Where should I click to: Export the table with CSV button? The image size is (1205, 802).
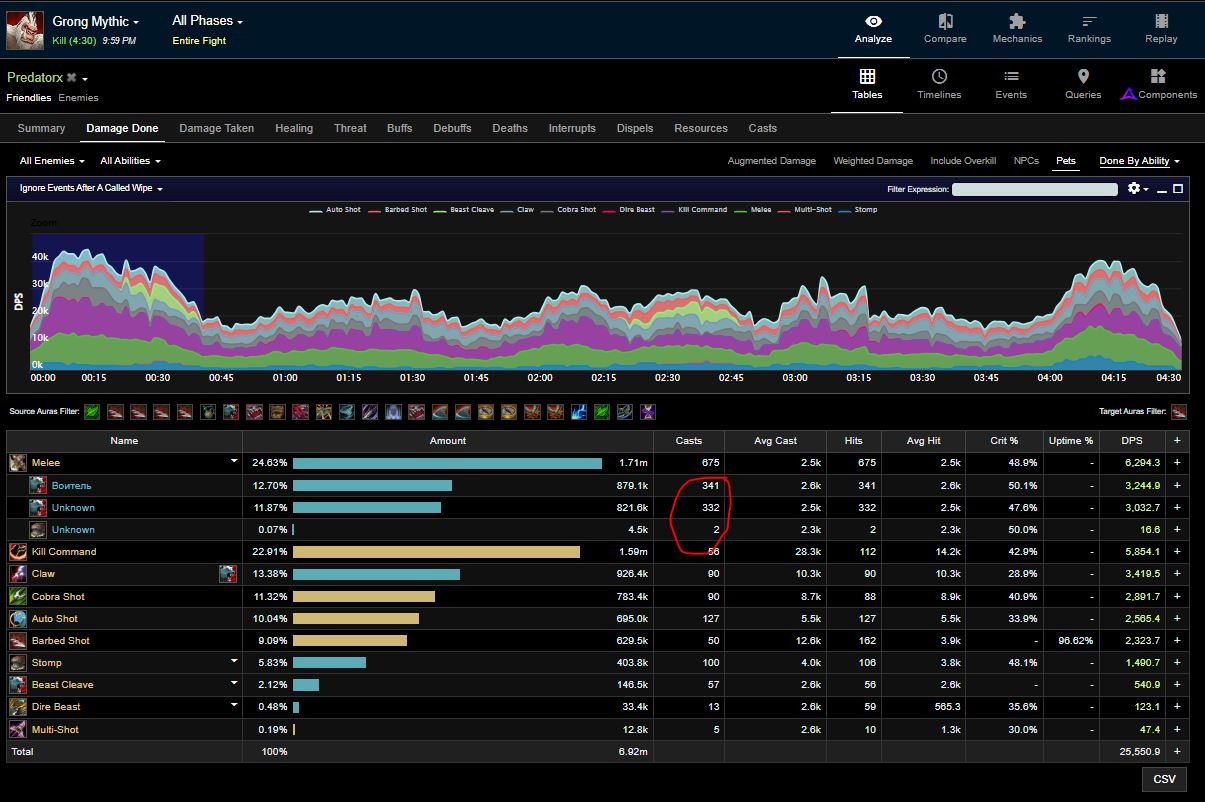(1164, 780)
